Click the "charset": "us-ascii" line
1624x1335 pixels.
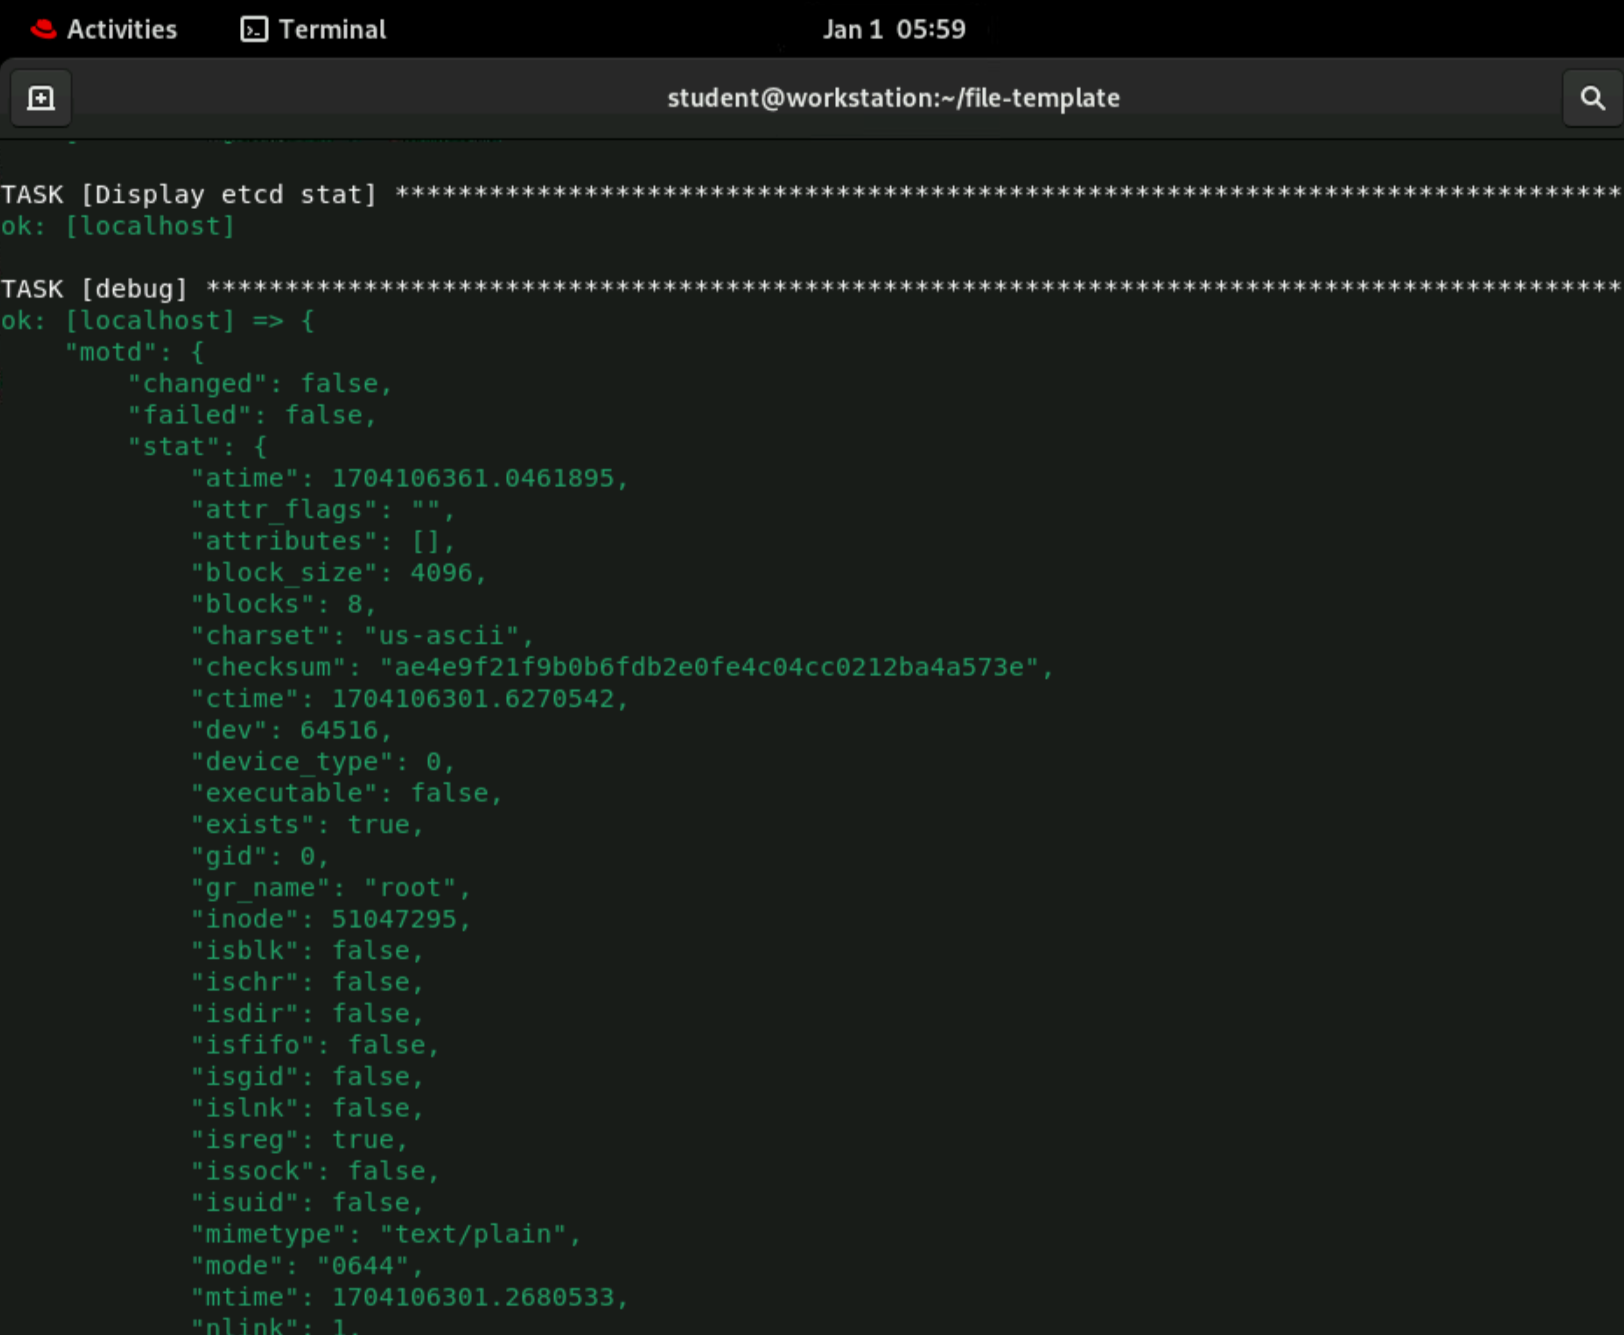[x=360, y=635]
